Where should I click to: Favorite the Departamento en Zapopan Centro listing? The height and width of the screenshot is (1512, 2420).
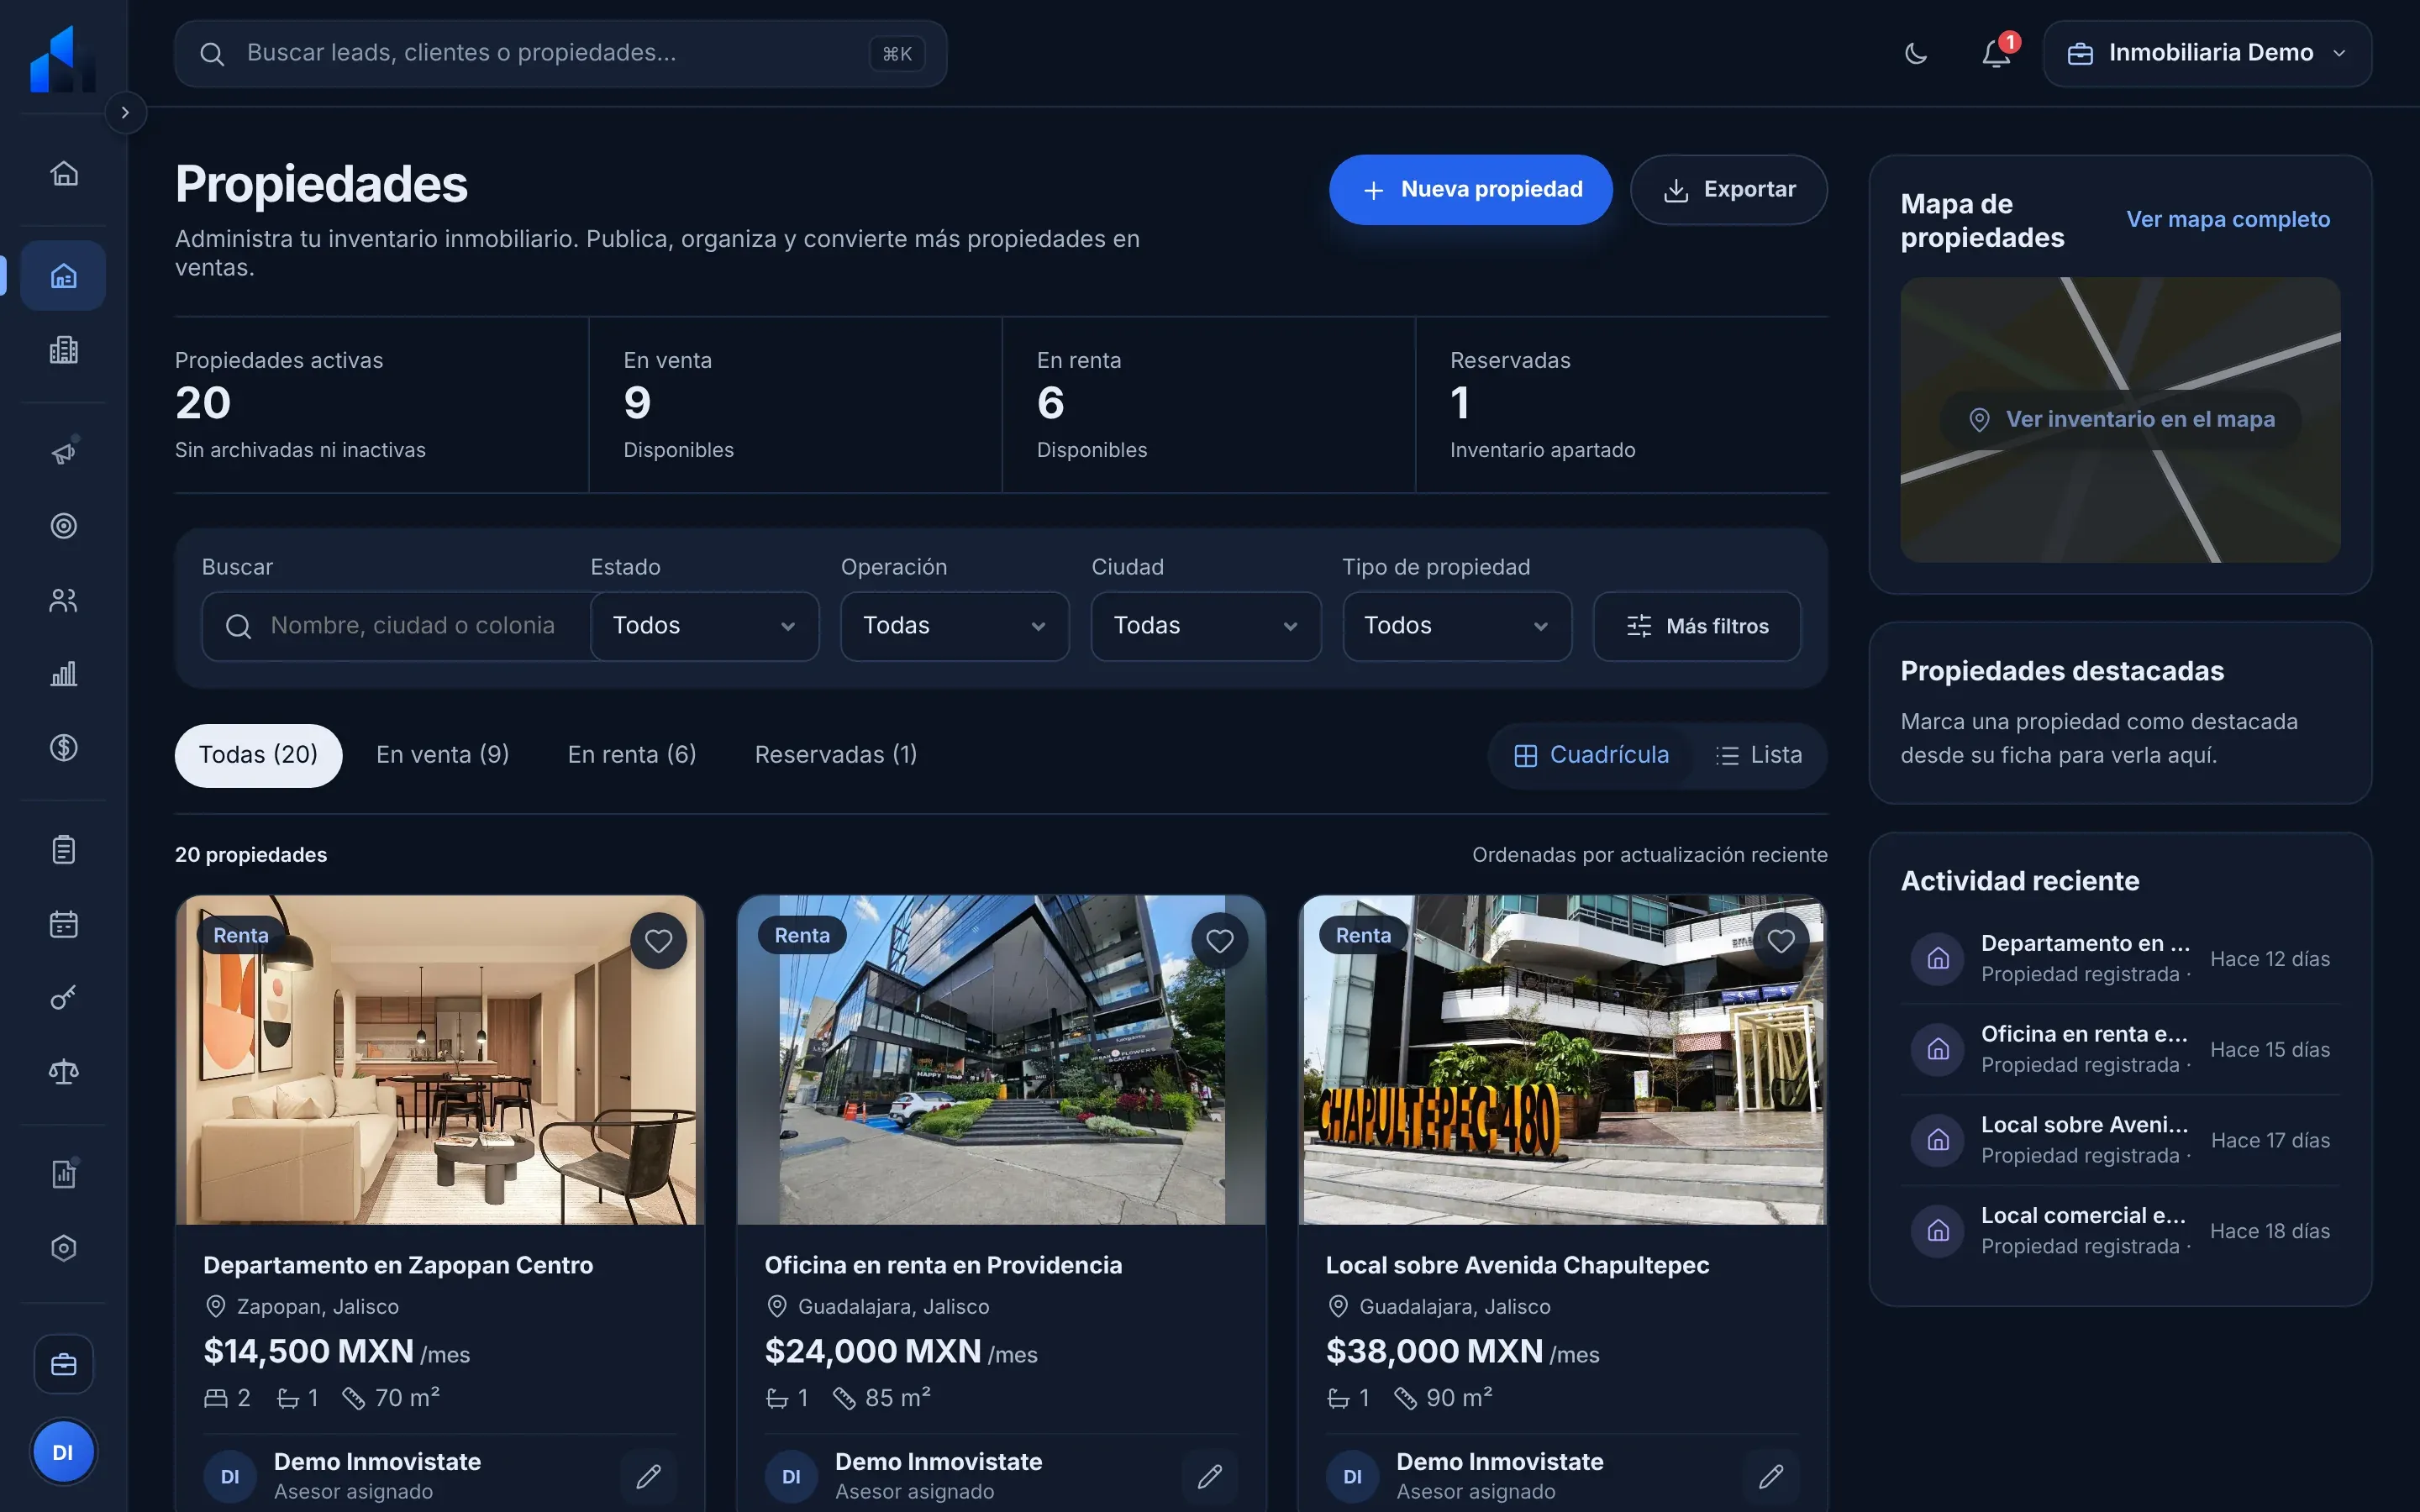pos(658,941)
